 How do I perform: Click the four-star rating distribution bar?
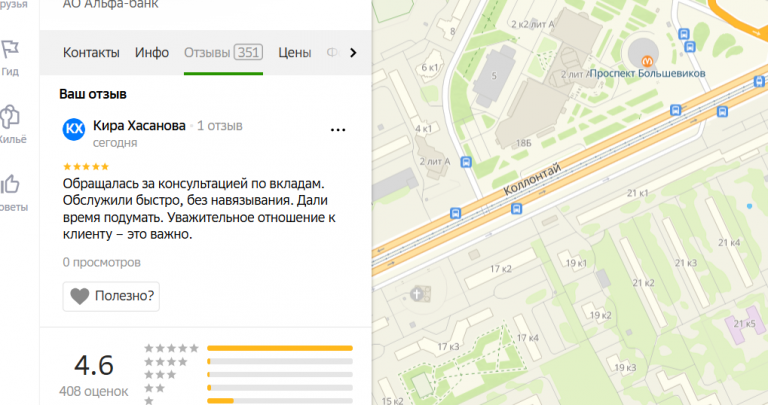(280, 361)
